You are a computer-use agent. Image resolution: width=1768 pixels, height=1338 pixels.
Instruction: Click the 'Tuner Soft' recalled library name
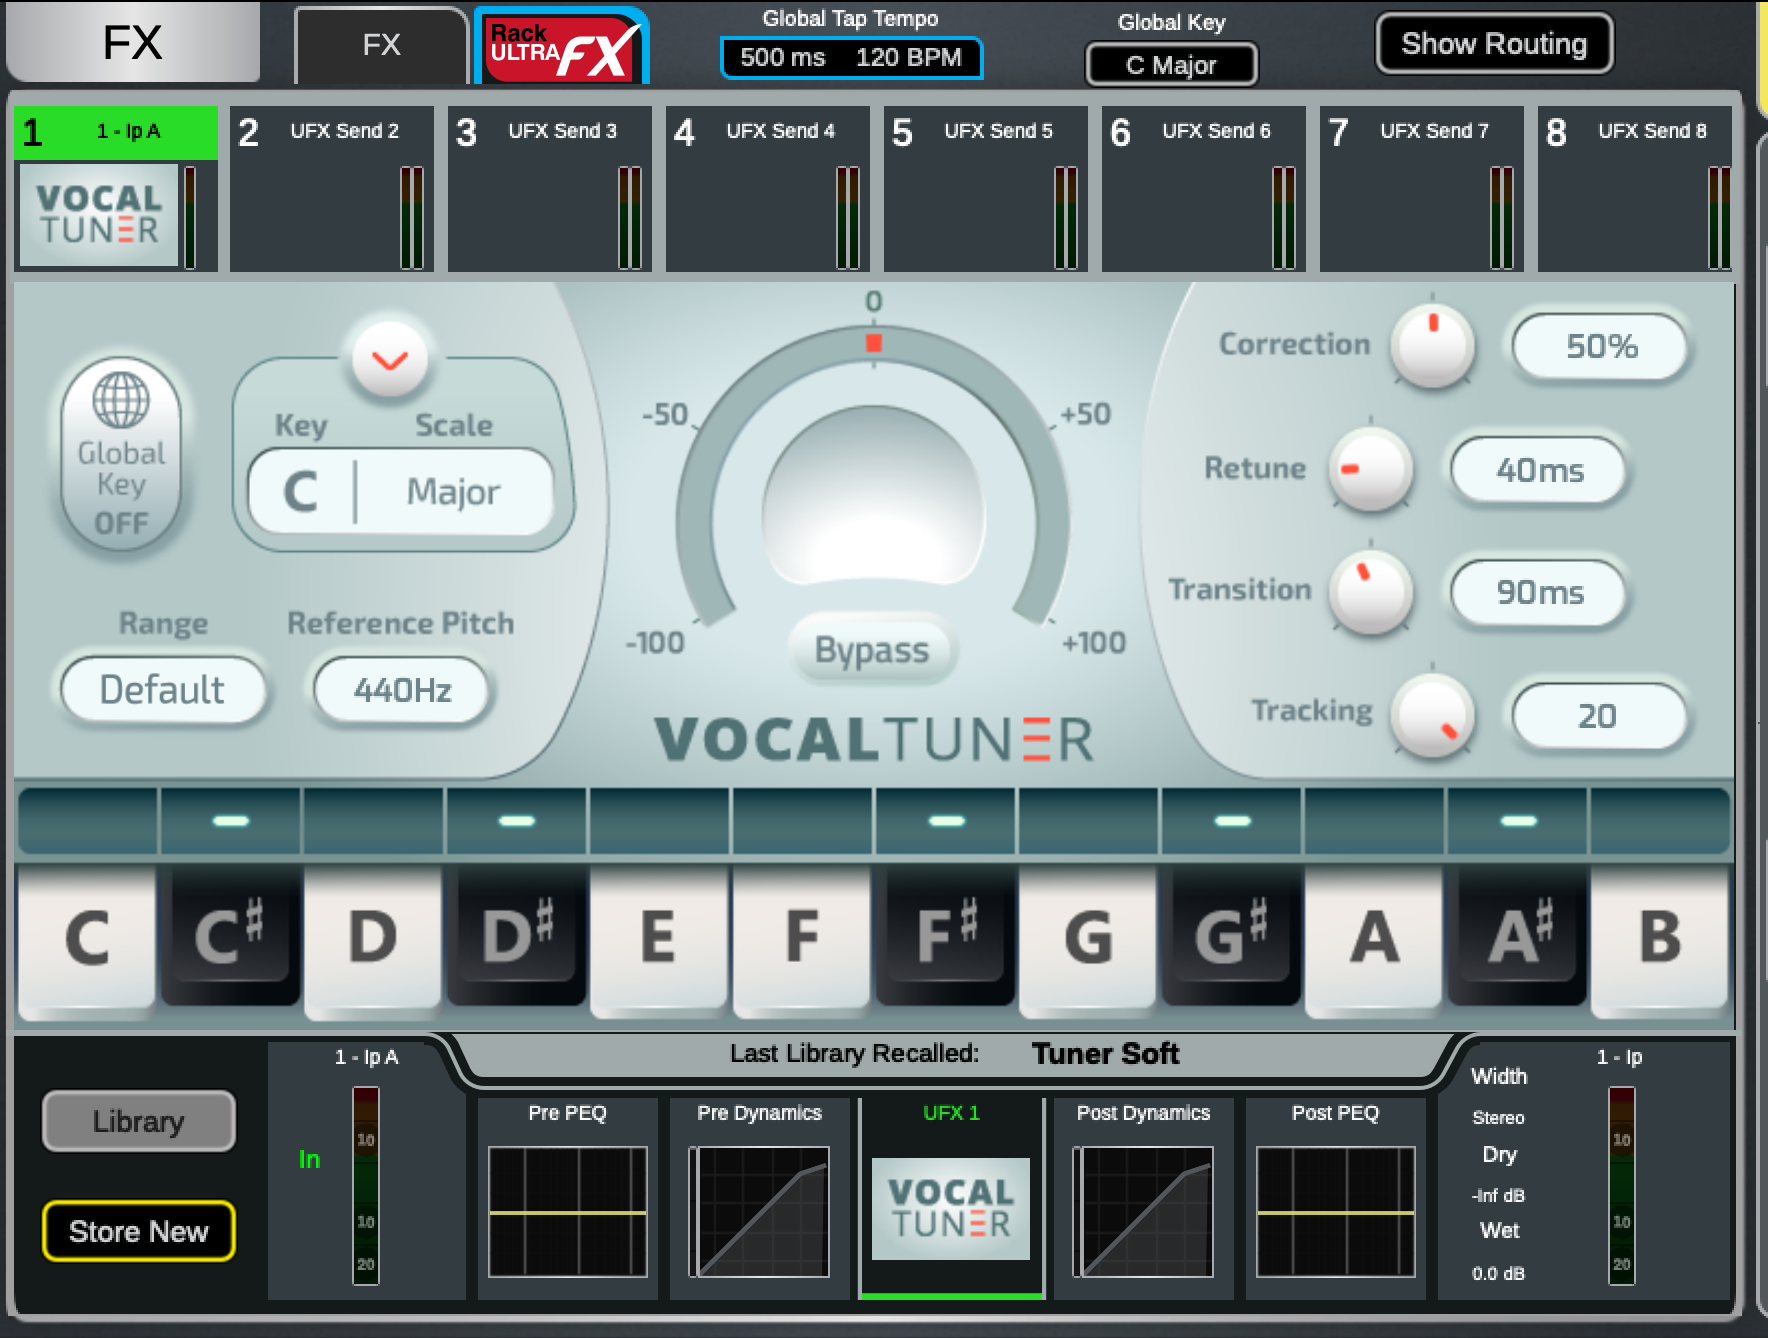pos(1105,1054)
